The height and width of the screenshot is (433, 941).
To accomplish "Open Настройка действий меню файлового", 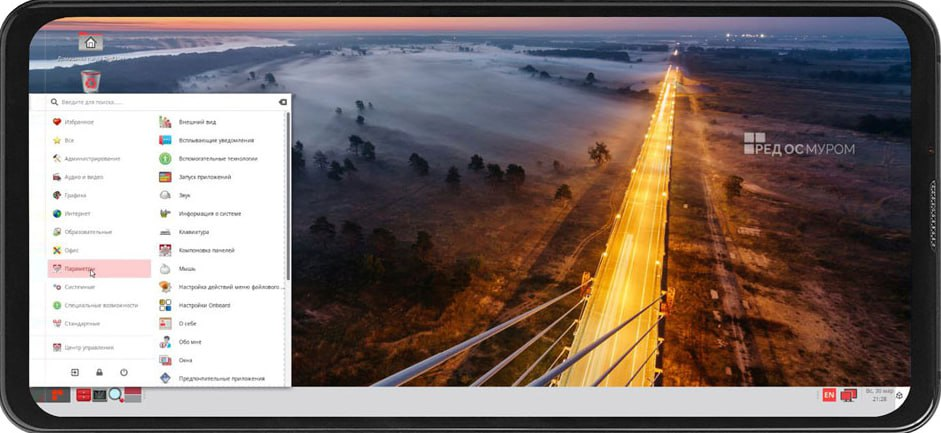I will tap(221, 287).
